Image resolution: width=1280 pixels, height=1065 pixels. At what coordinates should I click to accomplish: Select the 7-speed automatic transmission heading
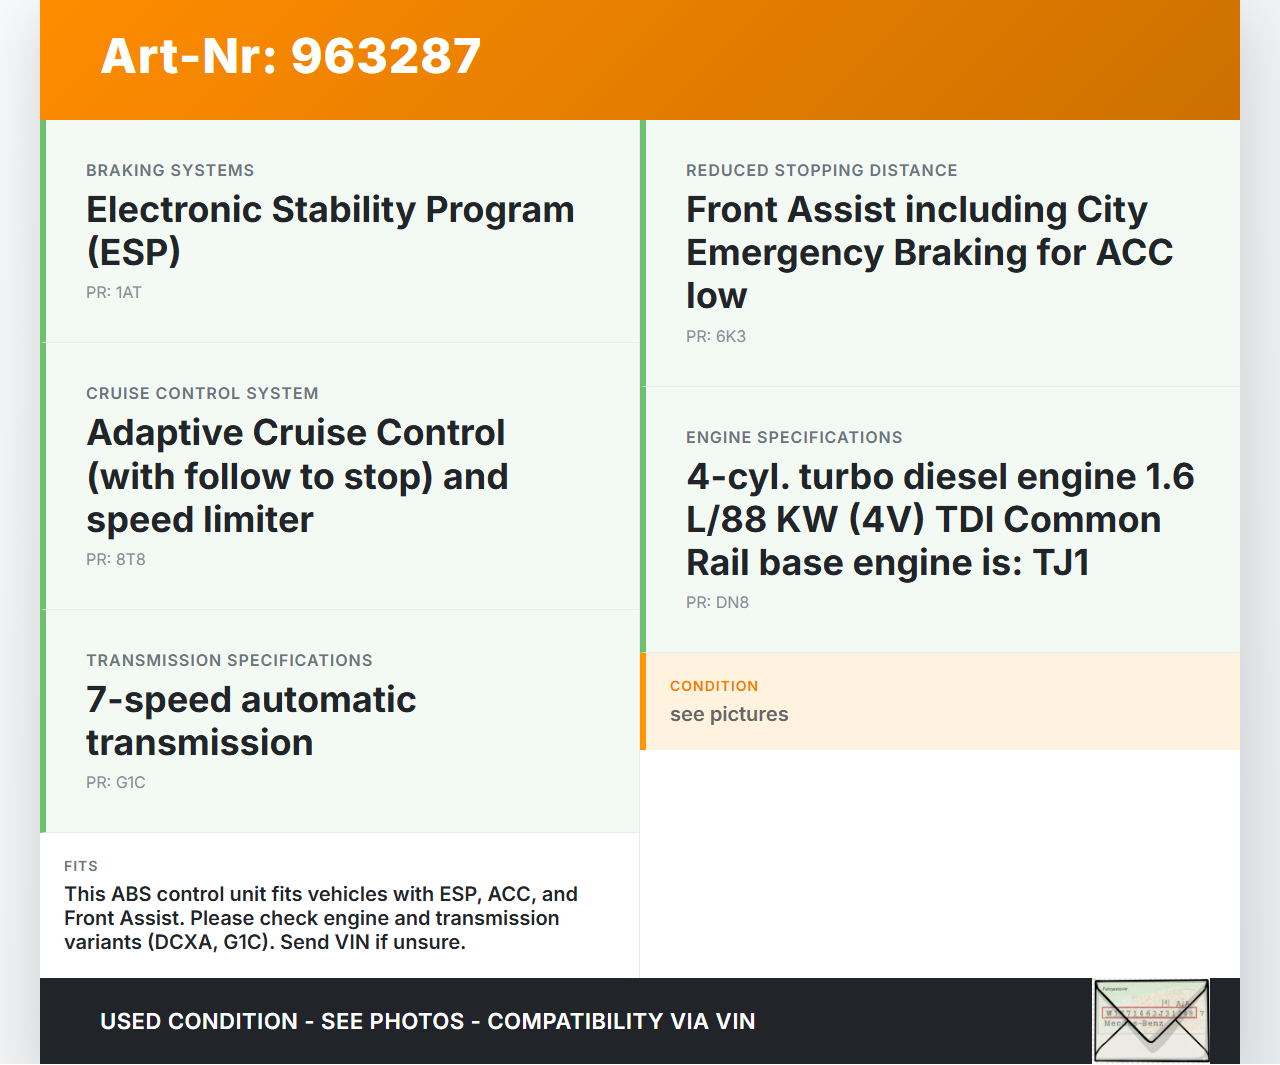click(251, 721)
